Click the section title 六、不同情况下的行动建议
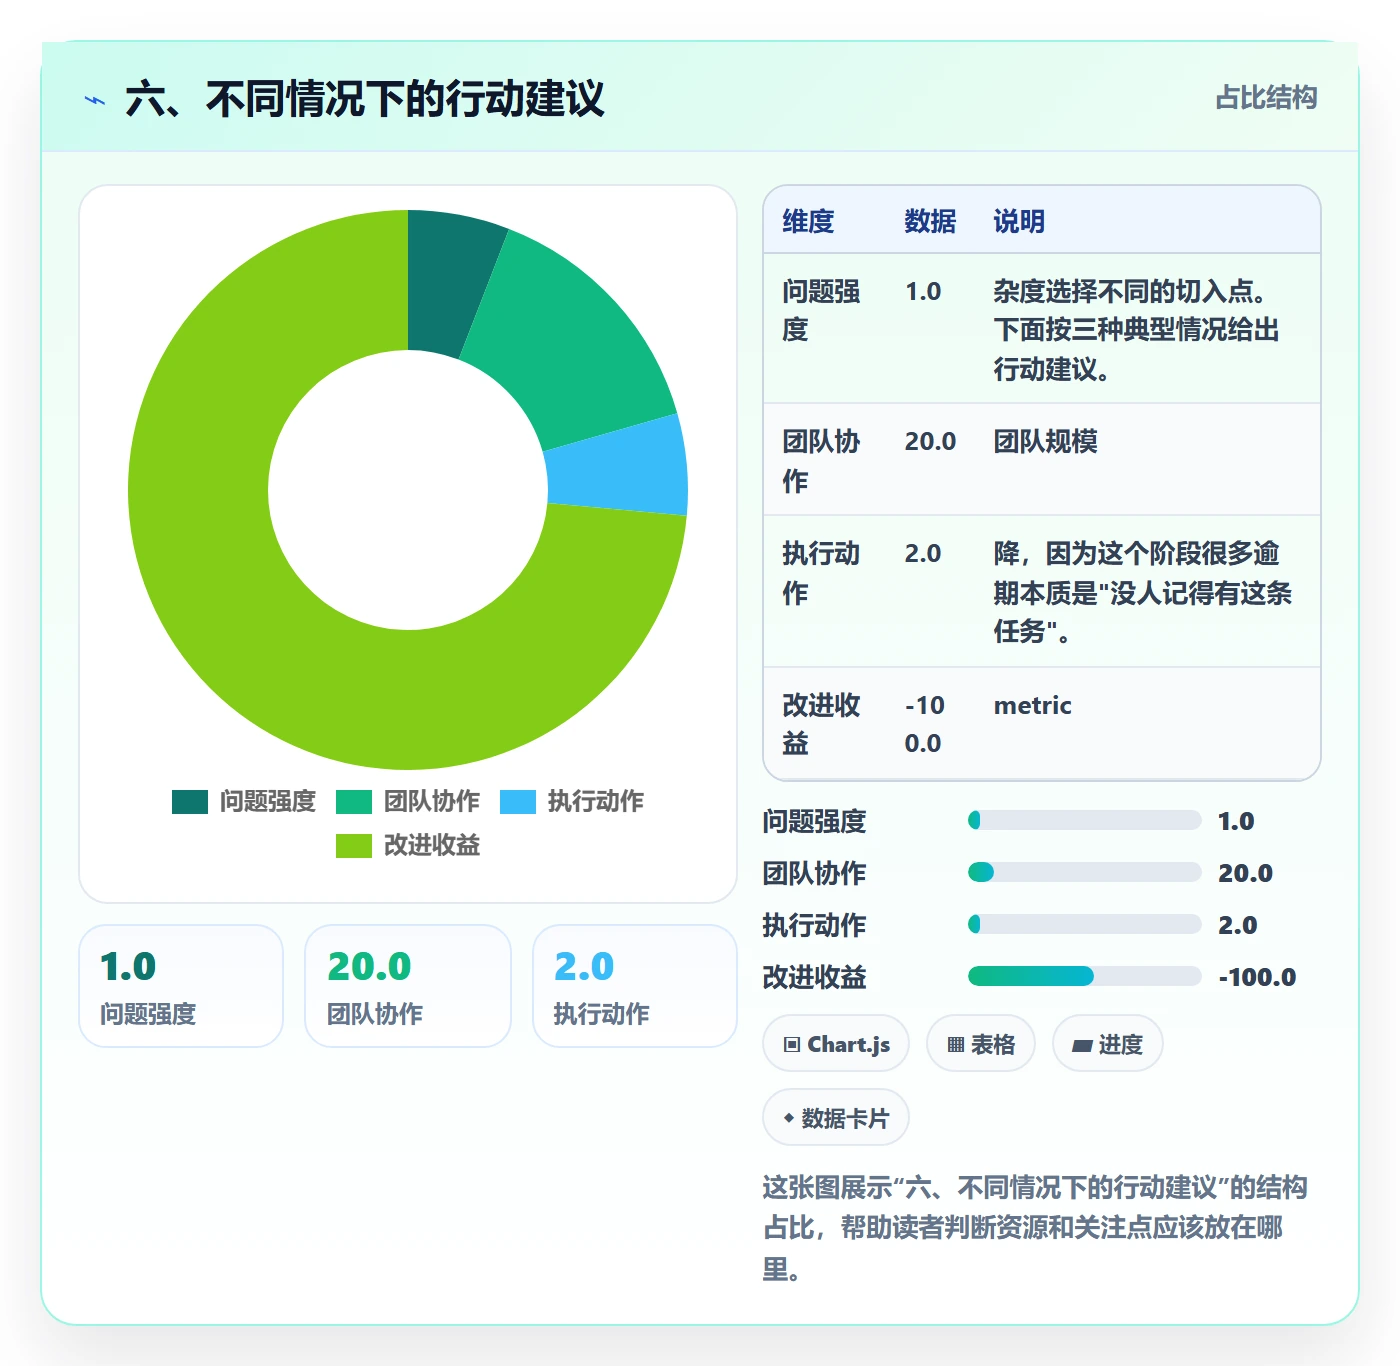 pos(365,99)
